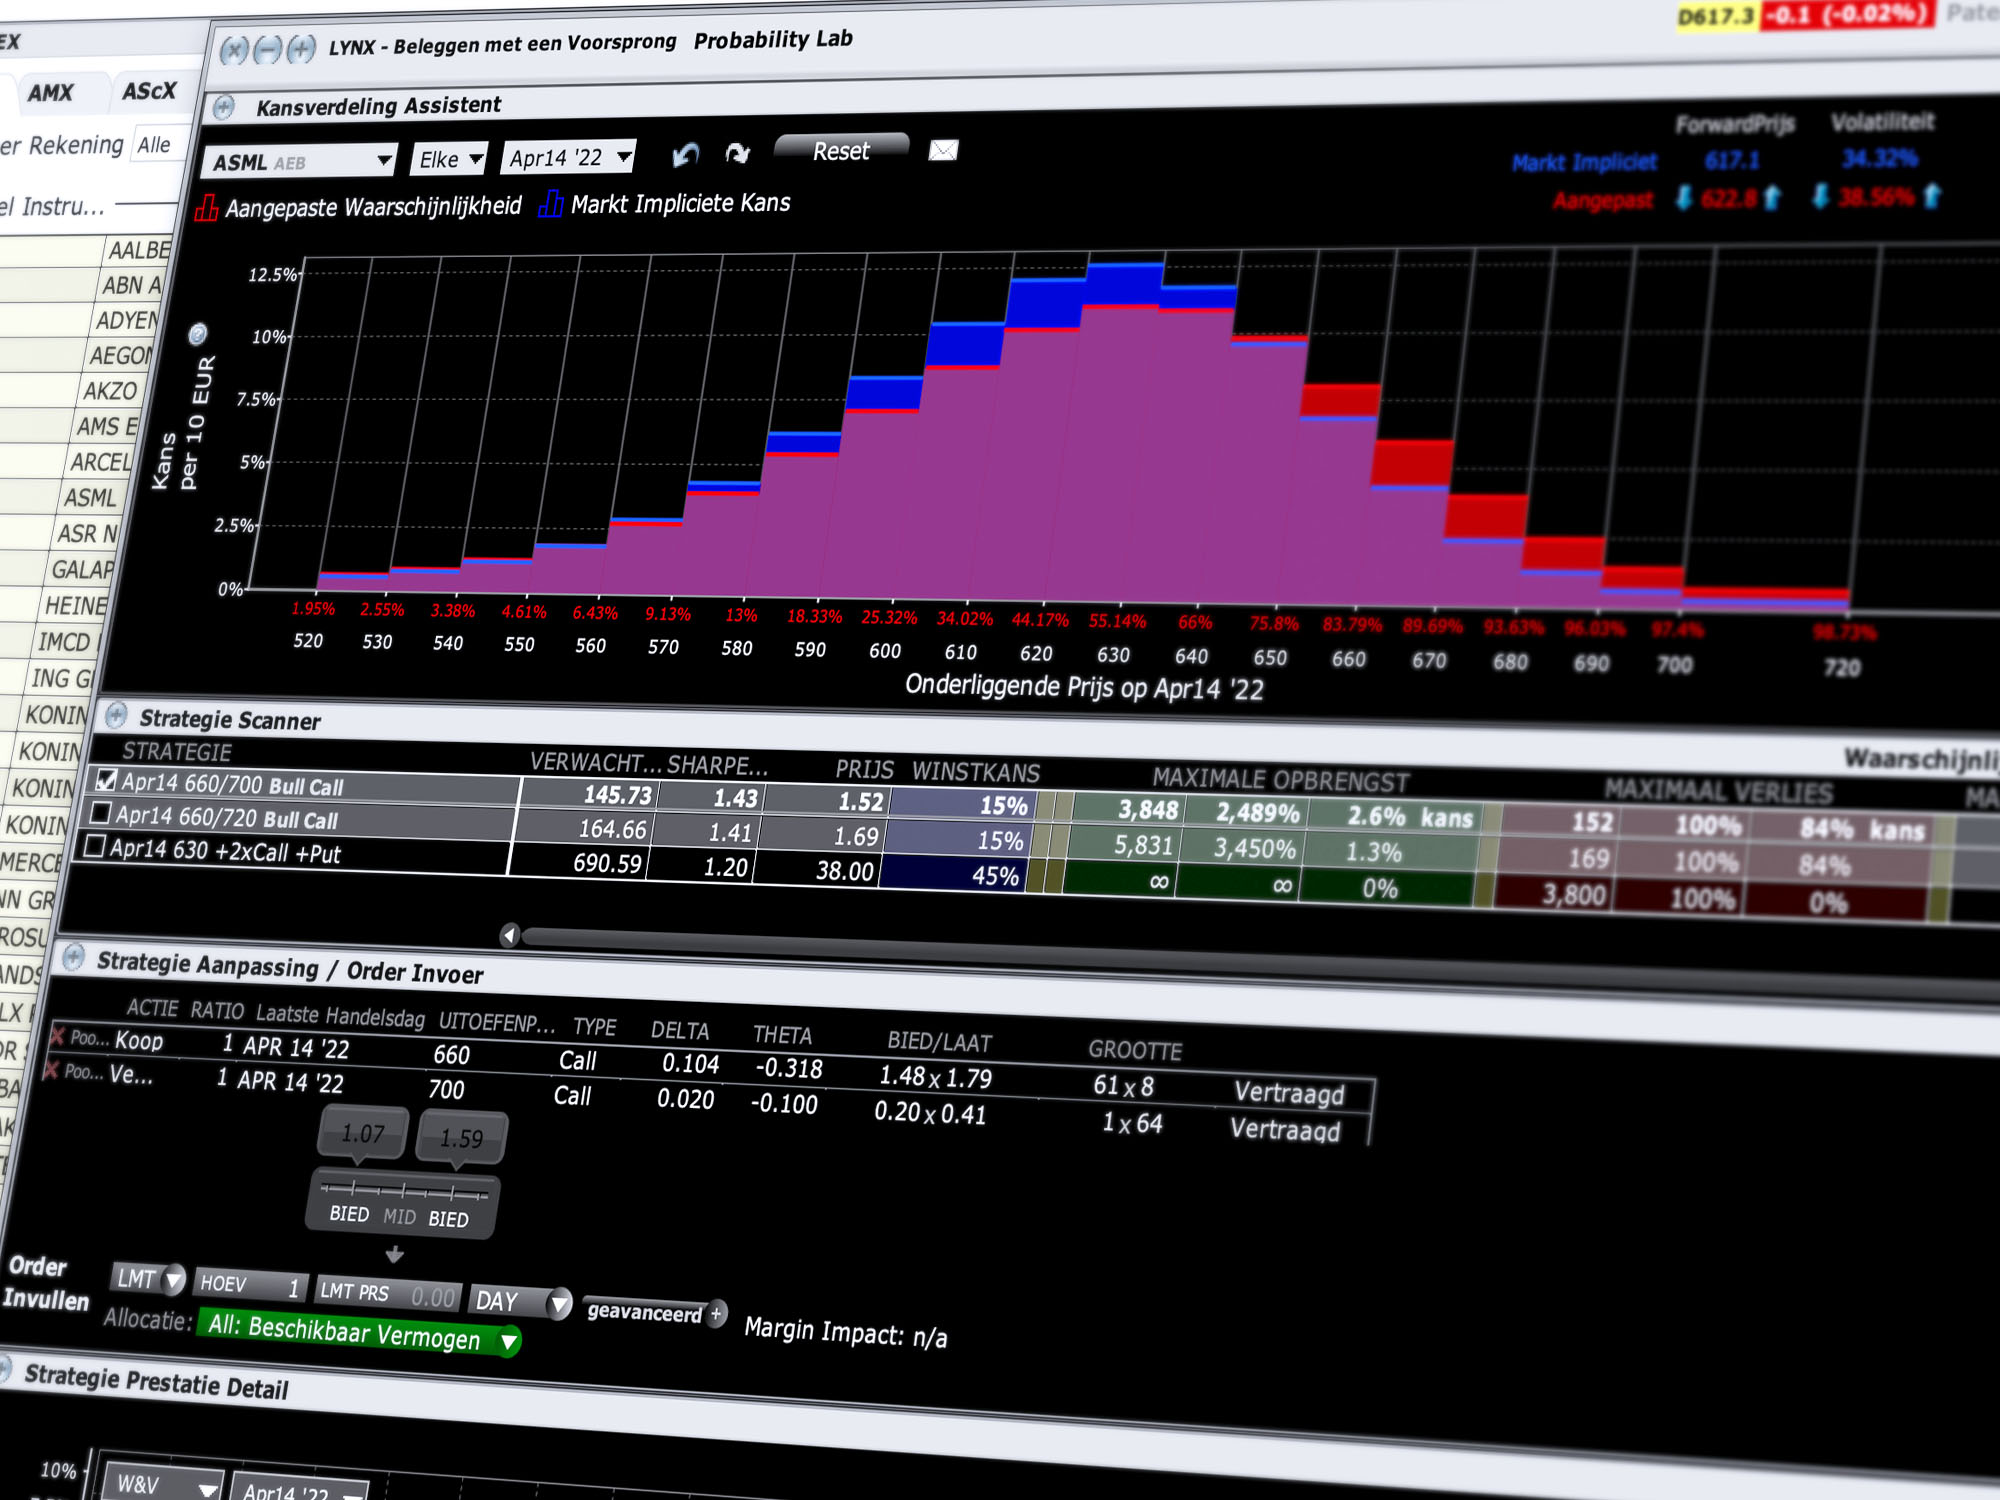Click the 145.73 expected profit cell

(x=617, y=795)
